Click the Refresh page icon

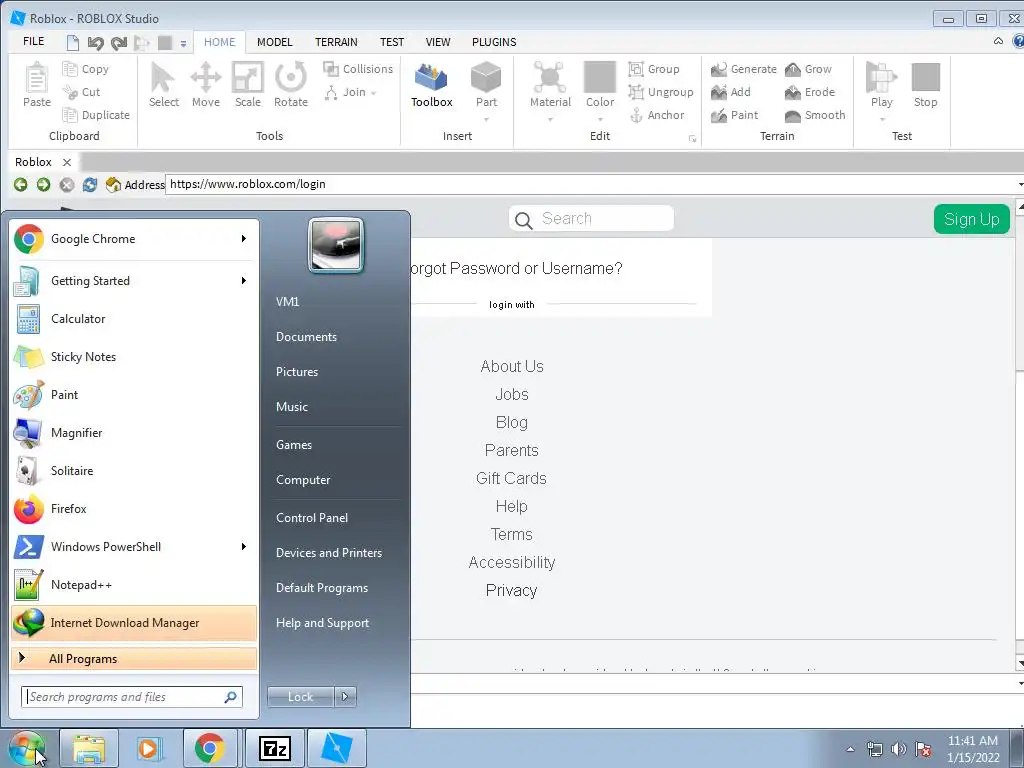(x=90, y=185)
